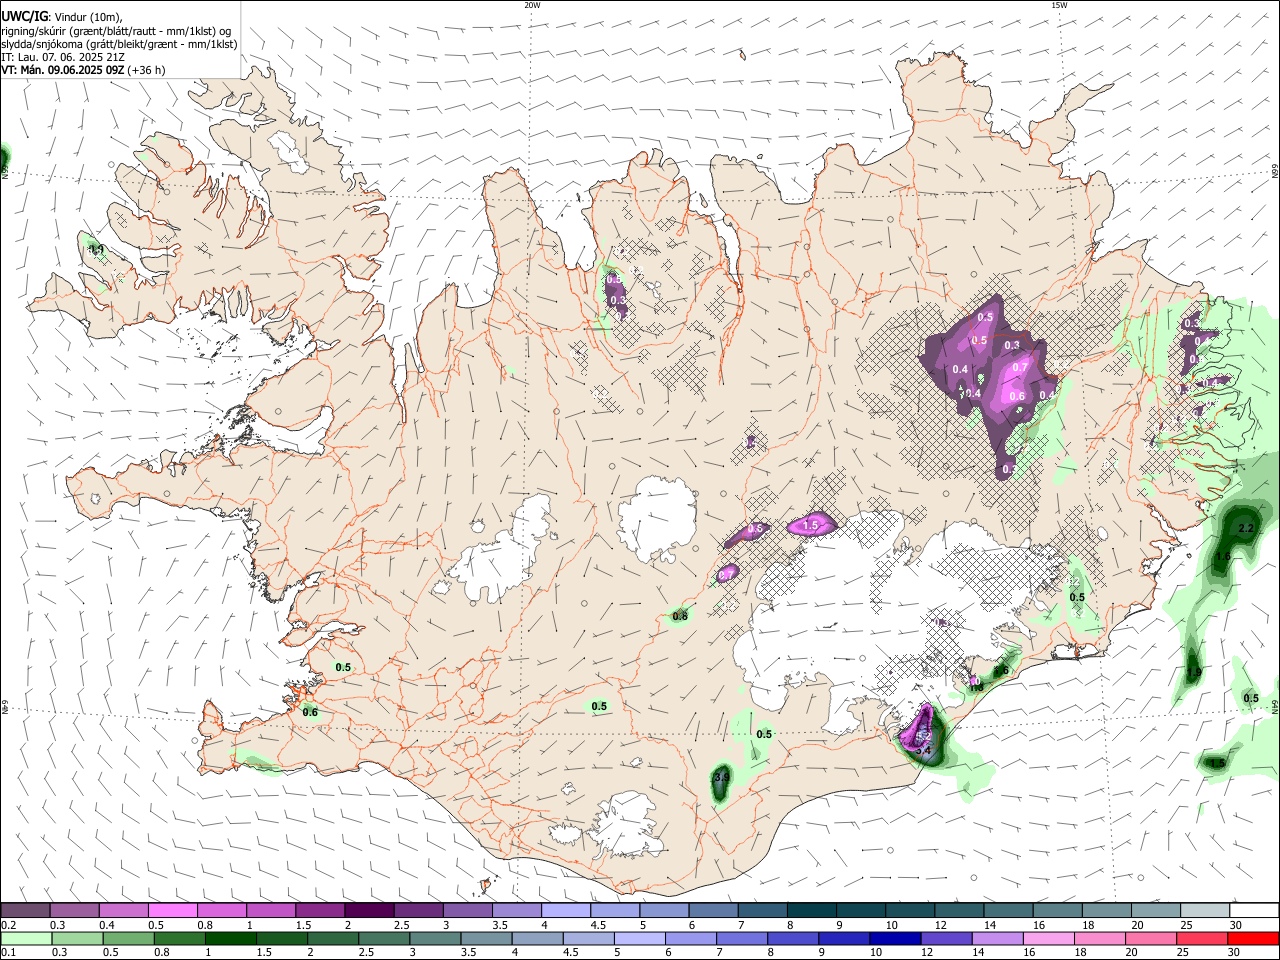Pick the medium green rain swatch between 0.5 and 0.8
Image resolution: width=1280 pixels, height=960 pixels.
click(128, 938)
